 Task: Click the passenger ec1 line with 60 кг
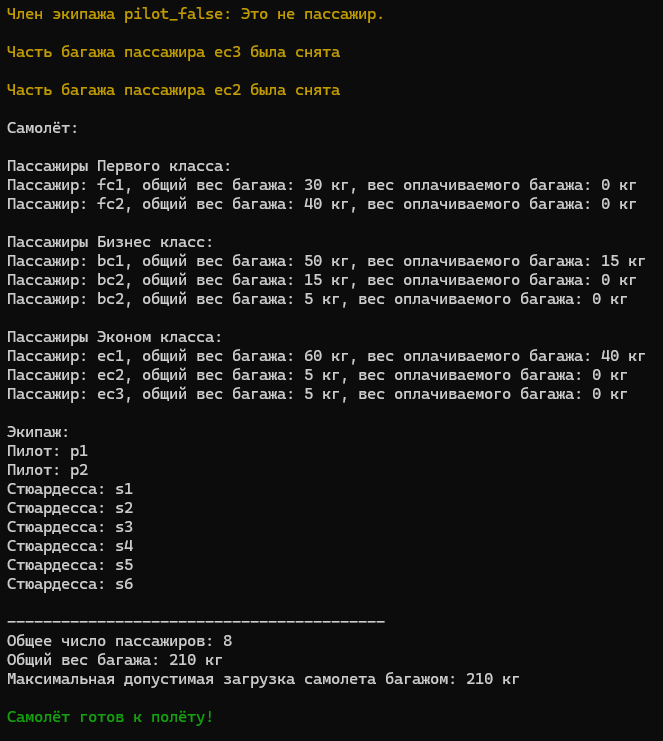click(326, 356)
